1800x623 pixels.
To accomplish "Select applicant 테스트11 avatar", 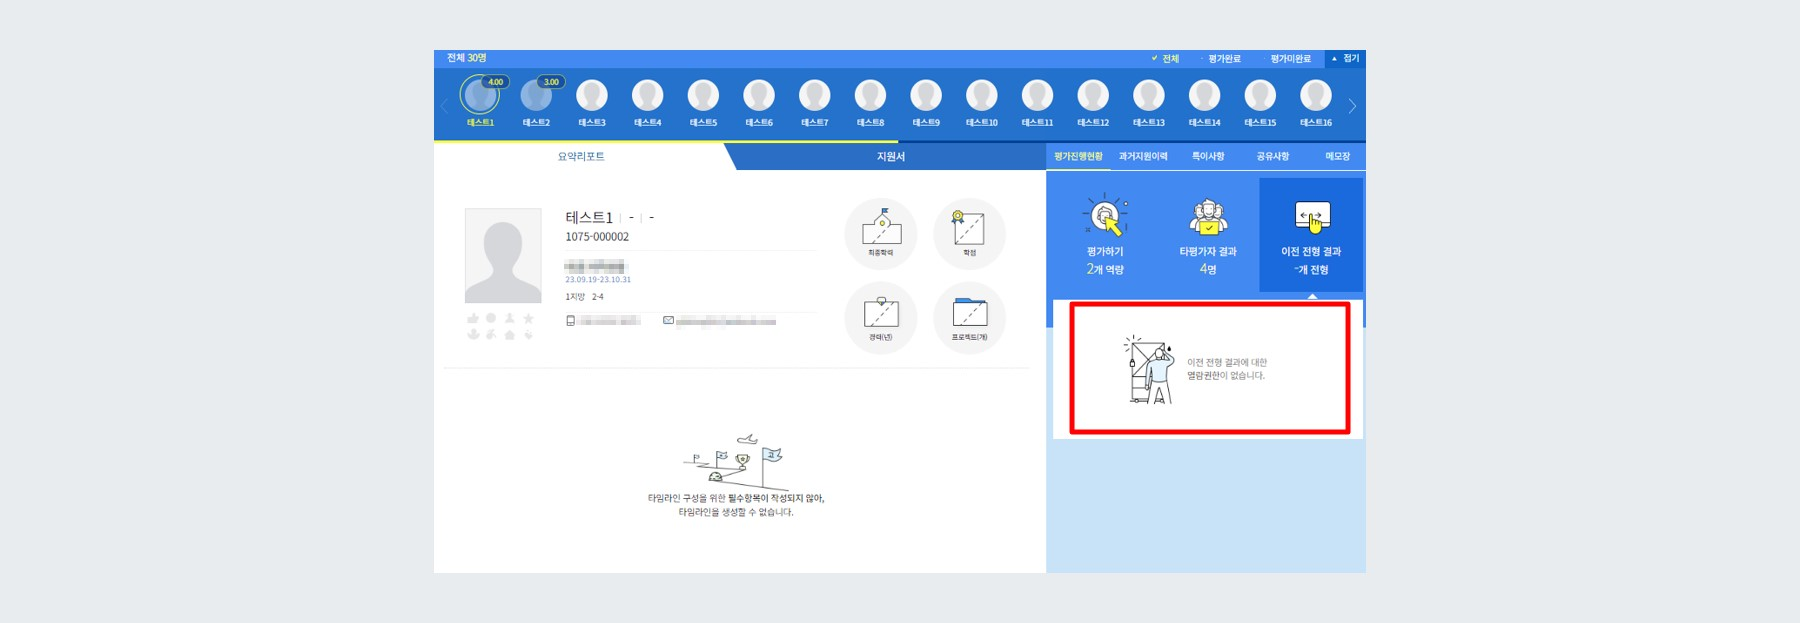I will click(1037, 95).
